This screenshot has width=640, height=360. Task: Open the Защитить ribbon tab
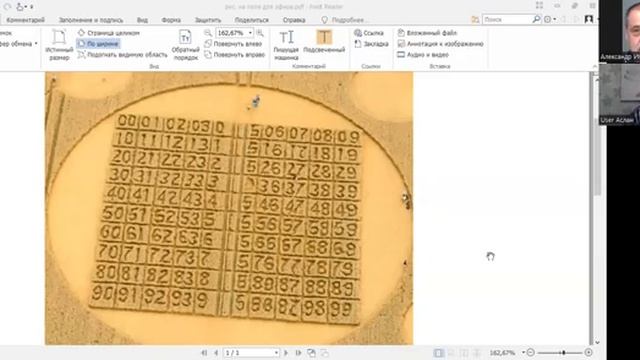coord(208,20)
